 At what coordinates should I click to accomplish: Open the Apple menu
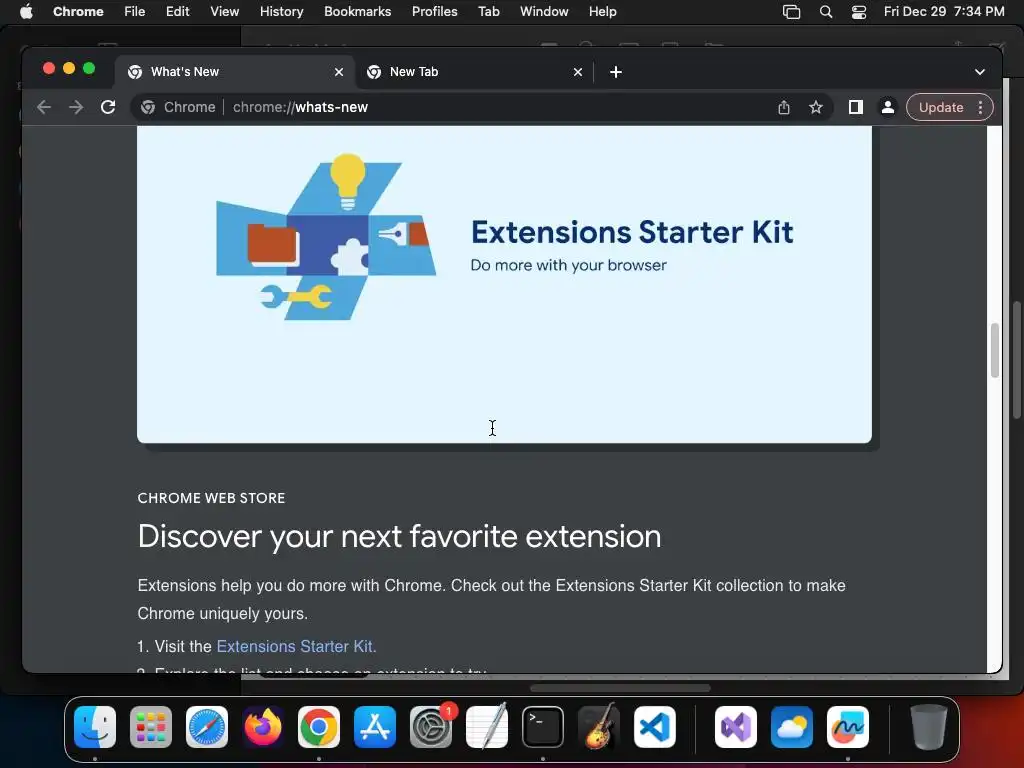[26, 12]
